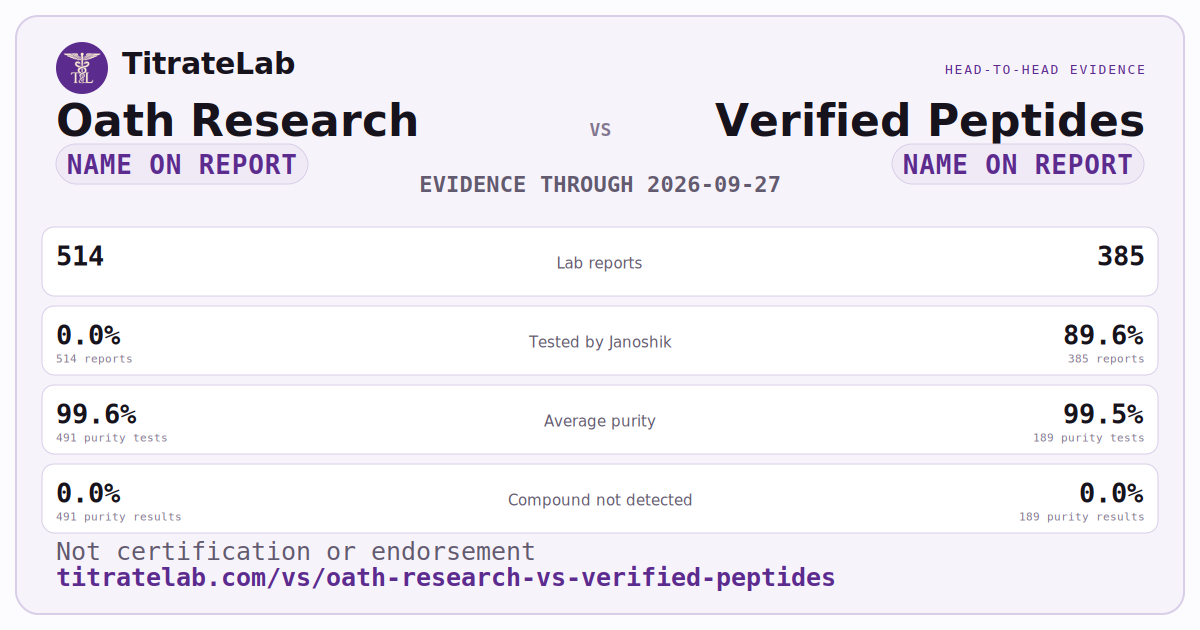Click the HEAD-TO-HEAD EVIDENCE label
The image size is (1200, 630).
pyautogui.click(x=1045, y=70)
